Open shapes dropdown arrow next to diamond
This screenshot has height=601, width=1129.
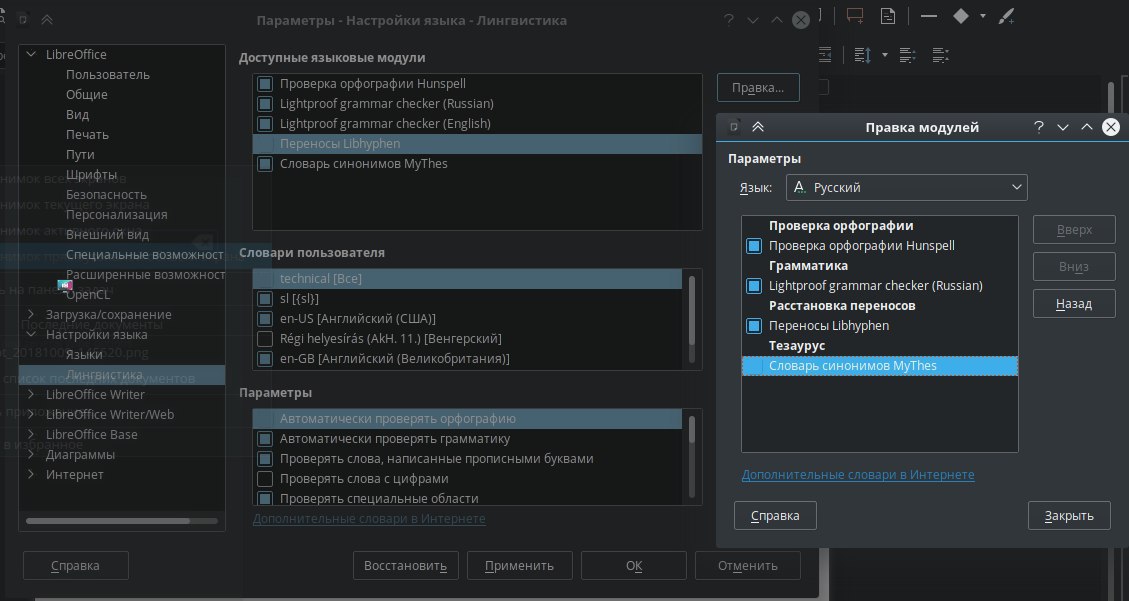click(983, 16)
